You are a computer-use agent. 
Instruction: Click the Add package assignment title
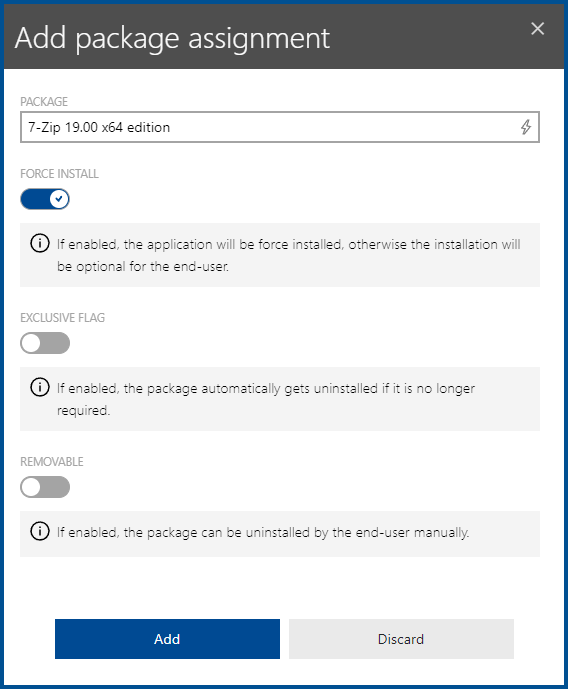pos(172,39)
